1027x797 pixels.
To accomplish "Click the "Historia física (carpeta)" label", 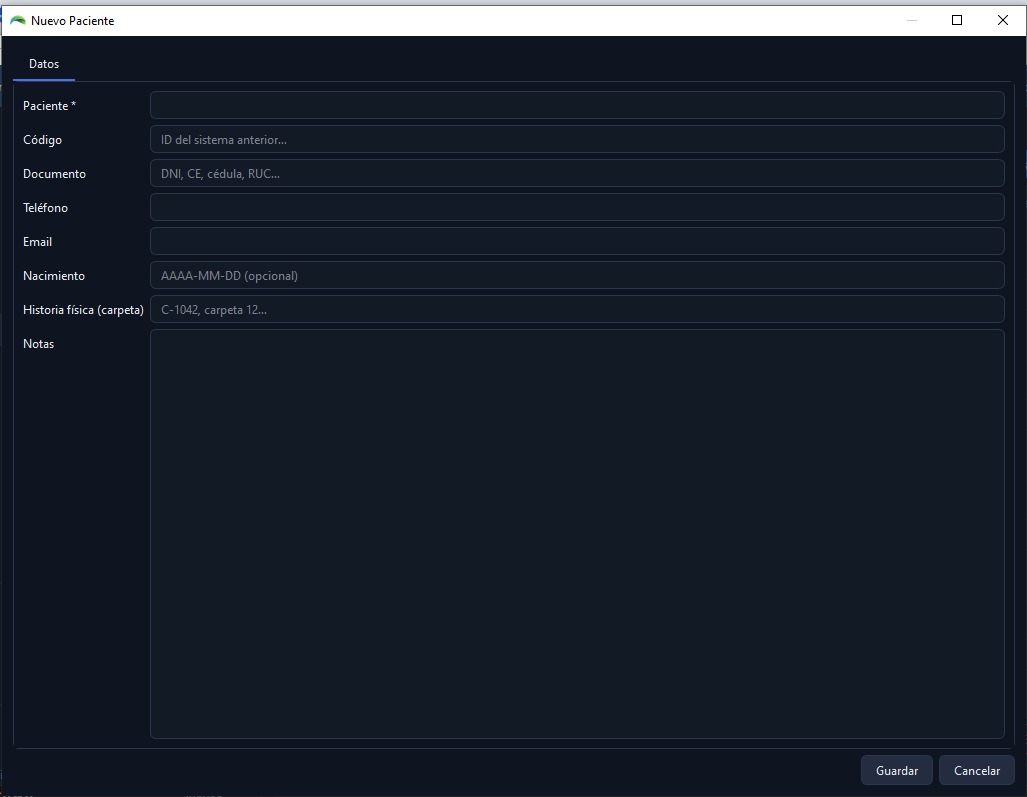I will tap(83, 310).
